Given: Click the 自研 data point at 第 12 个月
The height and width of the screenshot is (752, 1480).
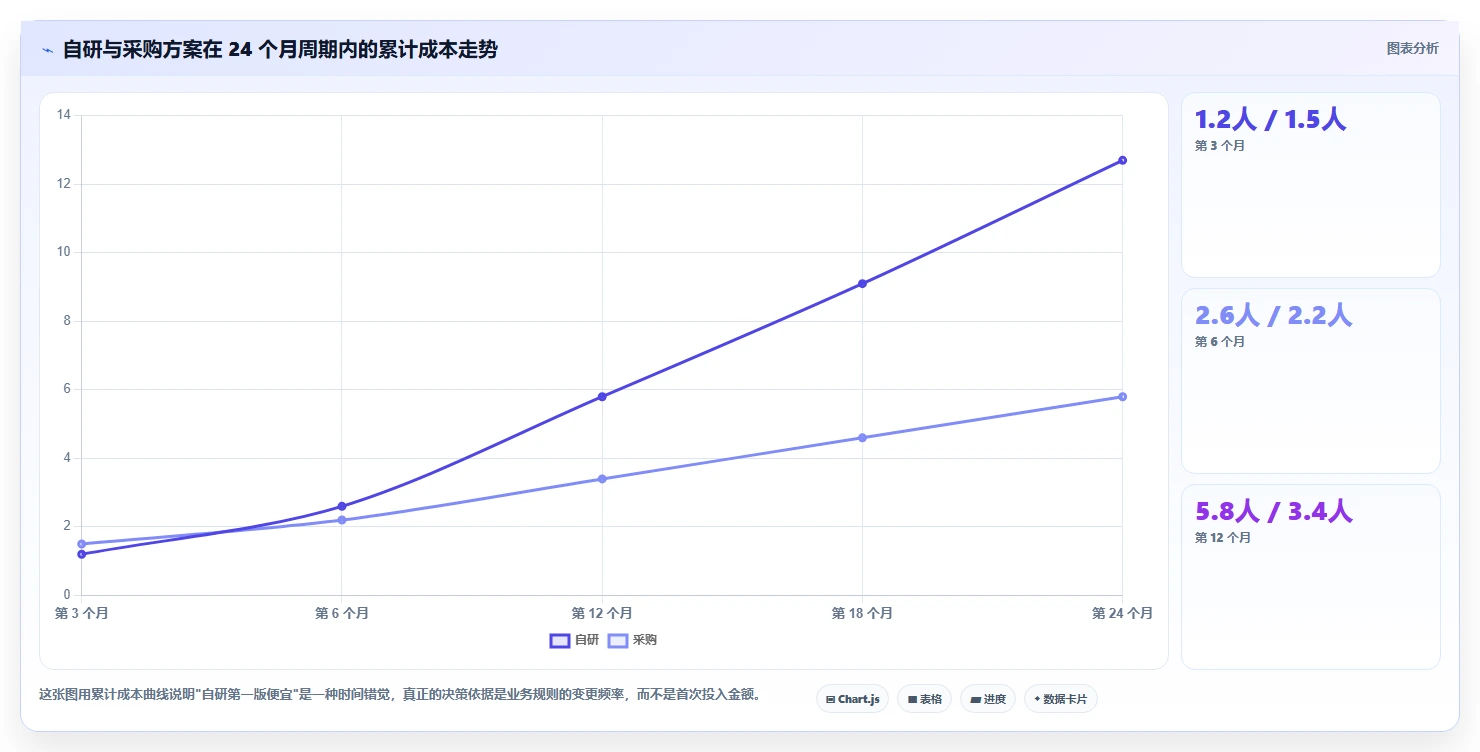Looking at the screenshot, I should pyautogui.click(x=602, y=397).
